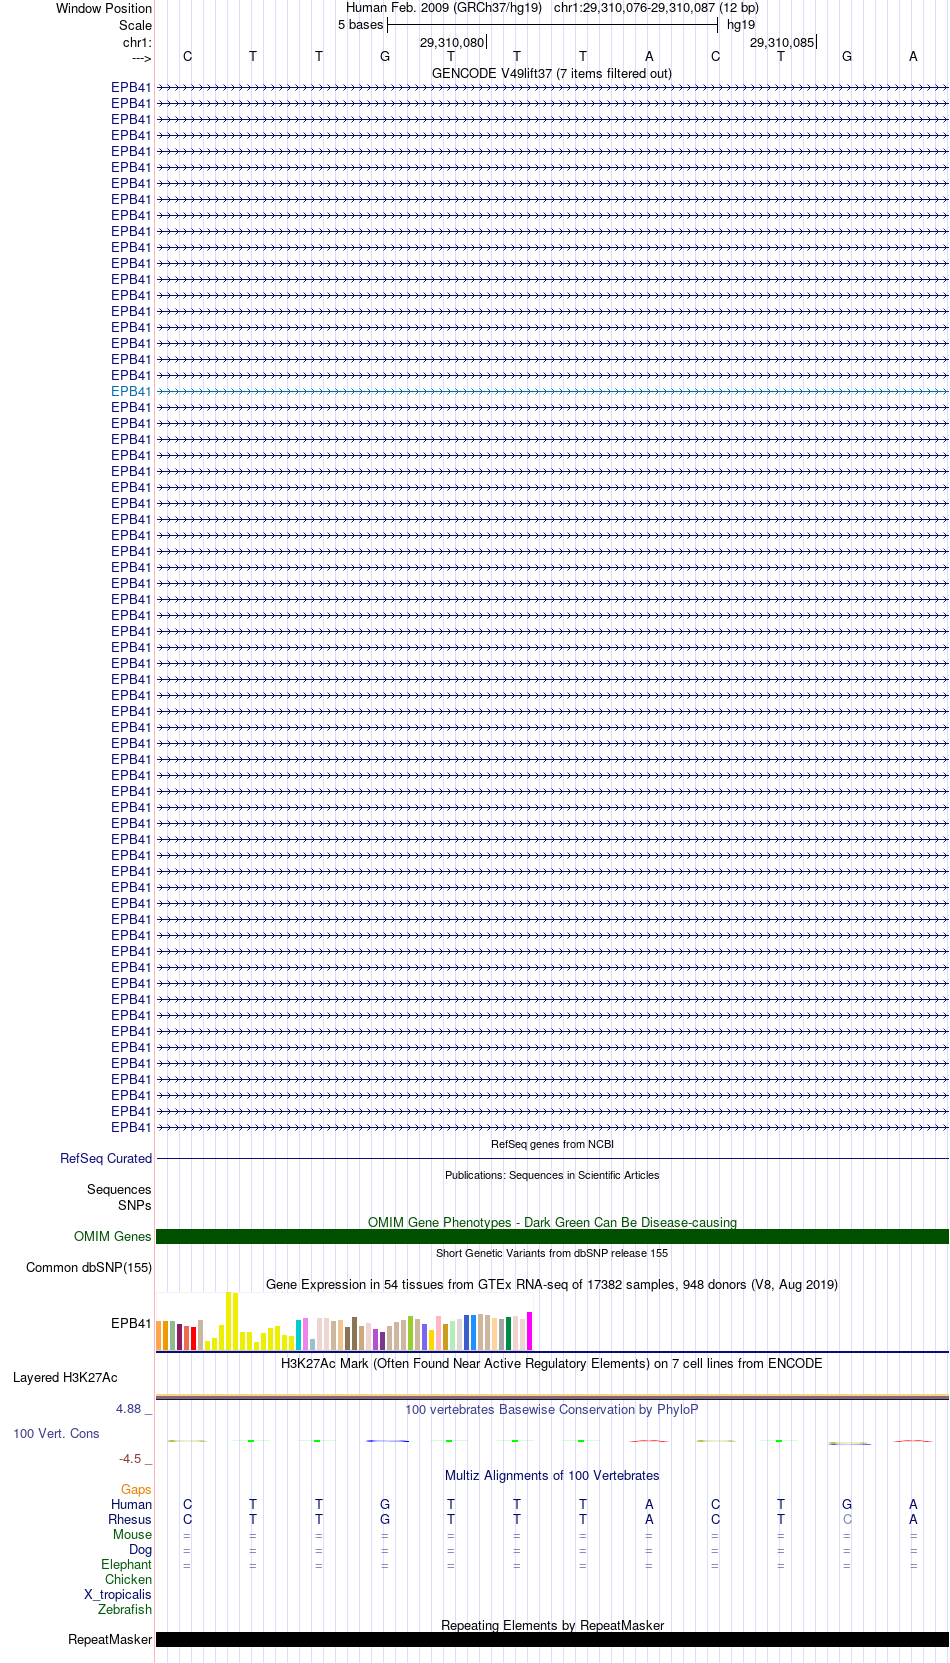Click the light-blue highlighted EPB41 transcript label

coord(131,391)
